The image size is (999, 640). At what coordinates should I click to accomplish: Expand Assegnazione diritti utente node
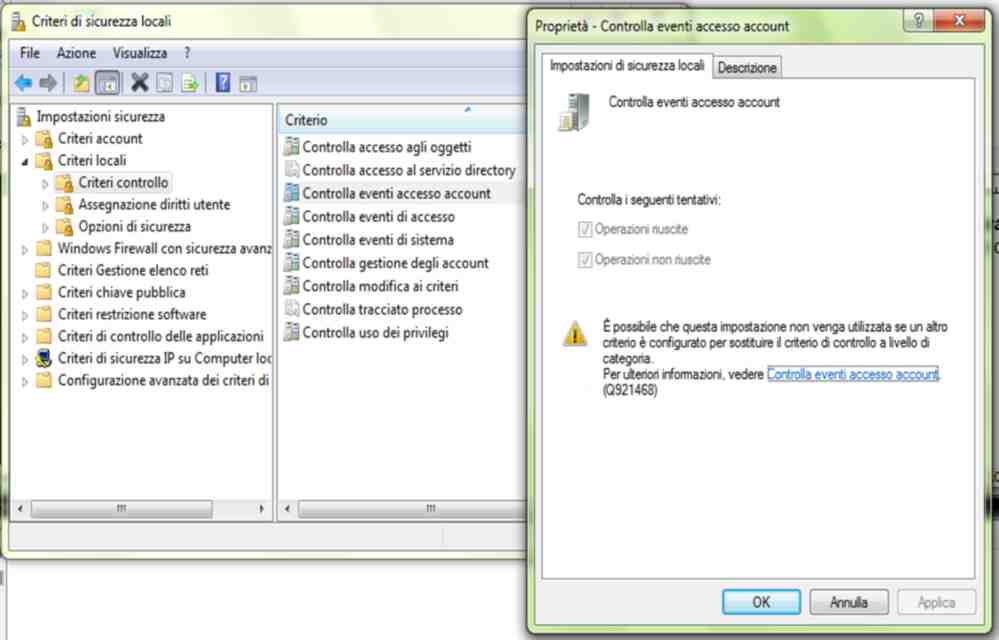click(x=45, y=205)
